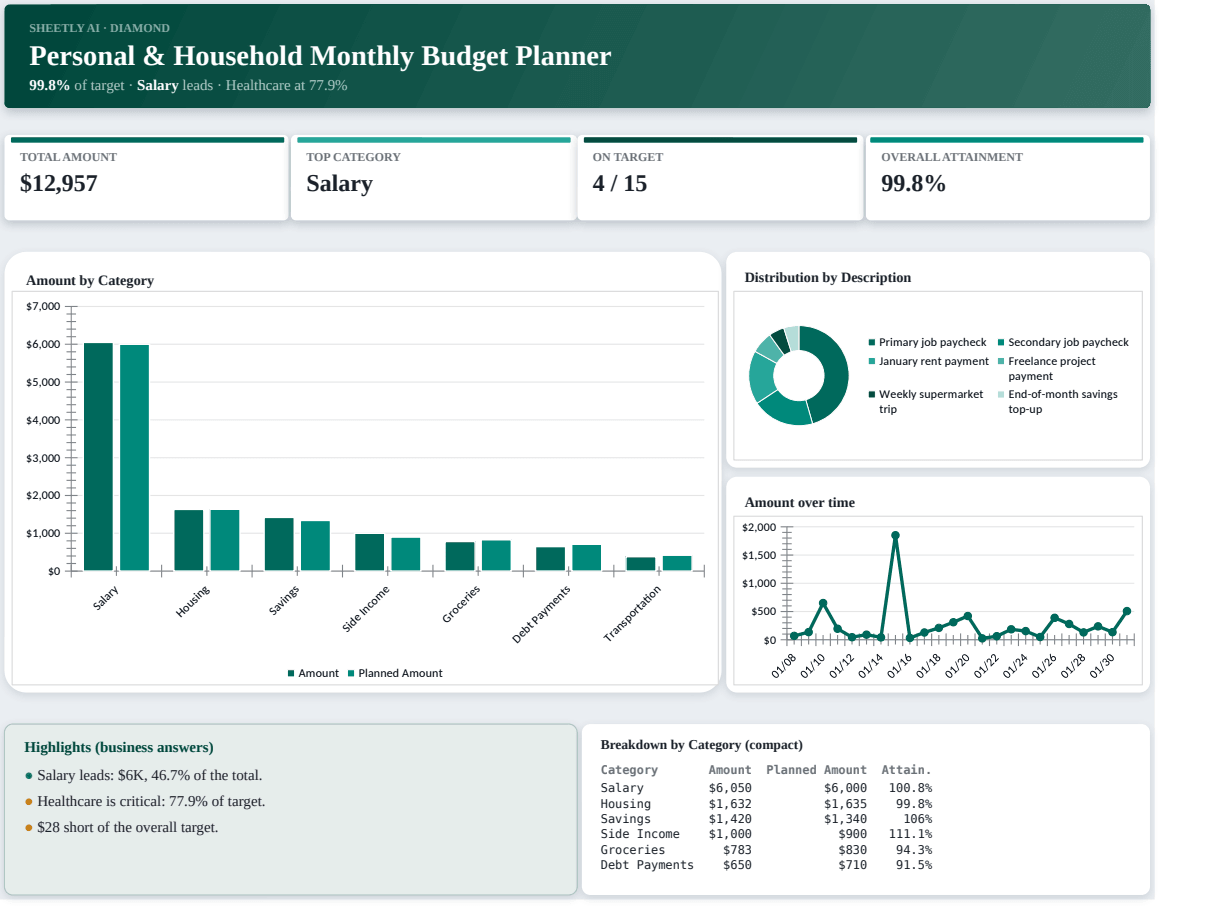Click the $7,000 y-axis label on bar chart

[x=43, y=306]
